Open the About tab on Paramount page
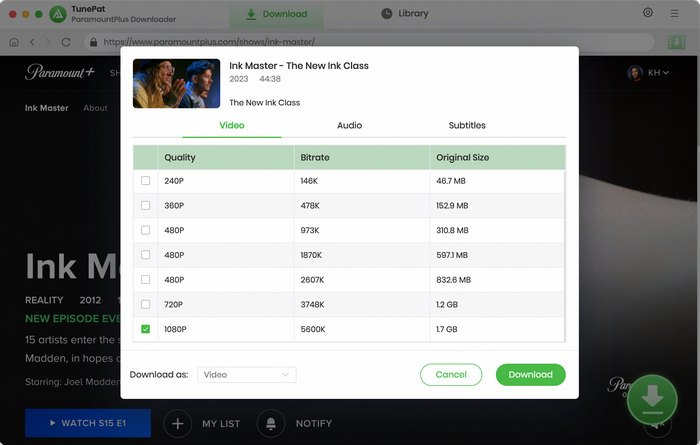This screenshot has height=445, width=700. (x=95, y=108)
